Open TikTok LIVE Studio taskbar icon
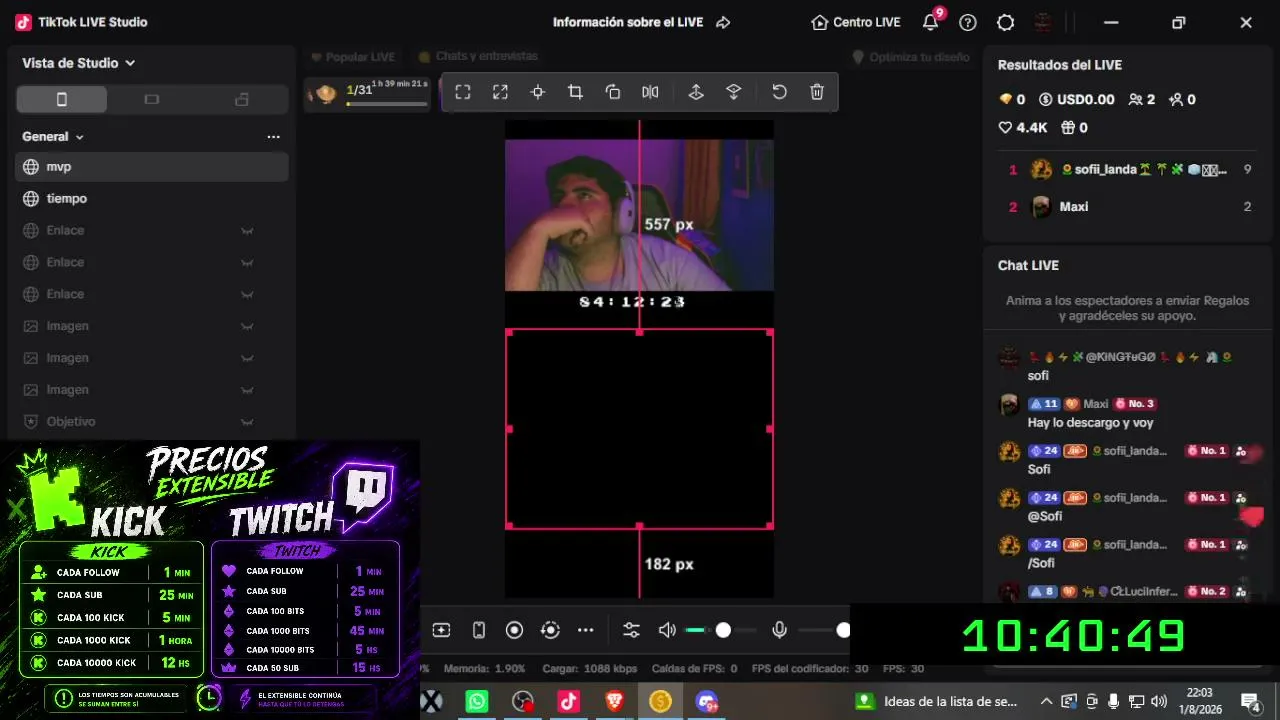1280x720 pixels. click(568, 702)
